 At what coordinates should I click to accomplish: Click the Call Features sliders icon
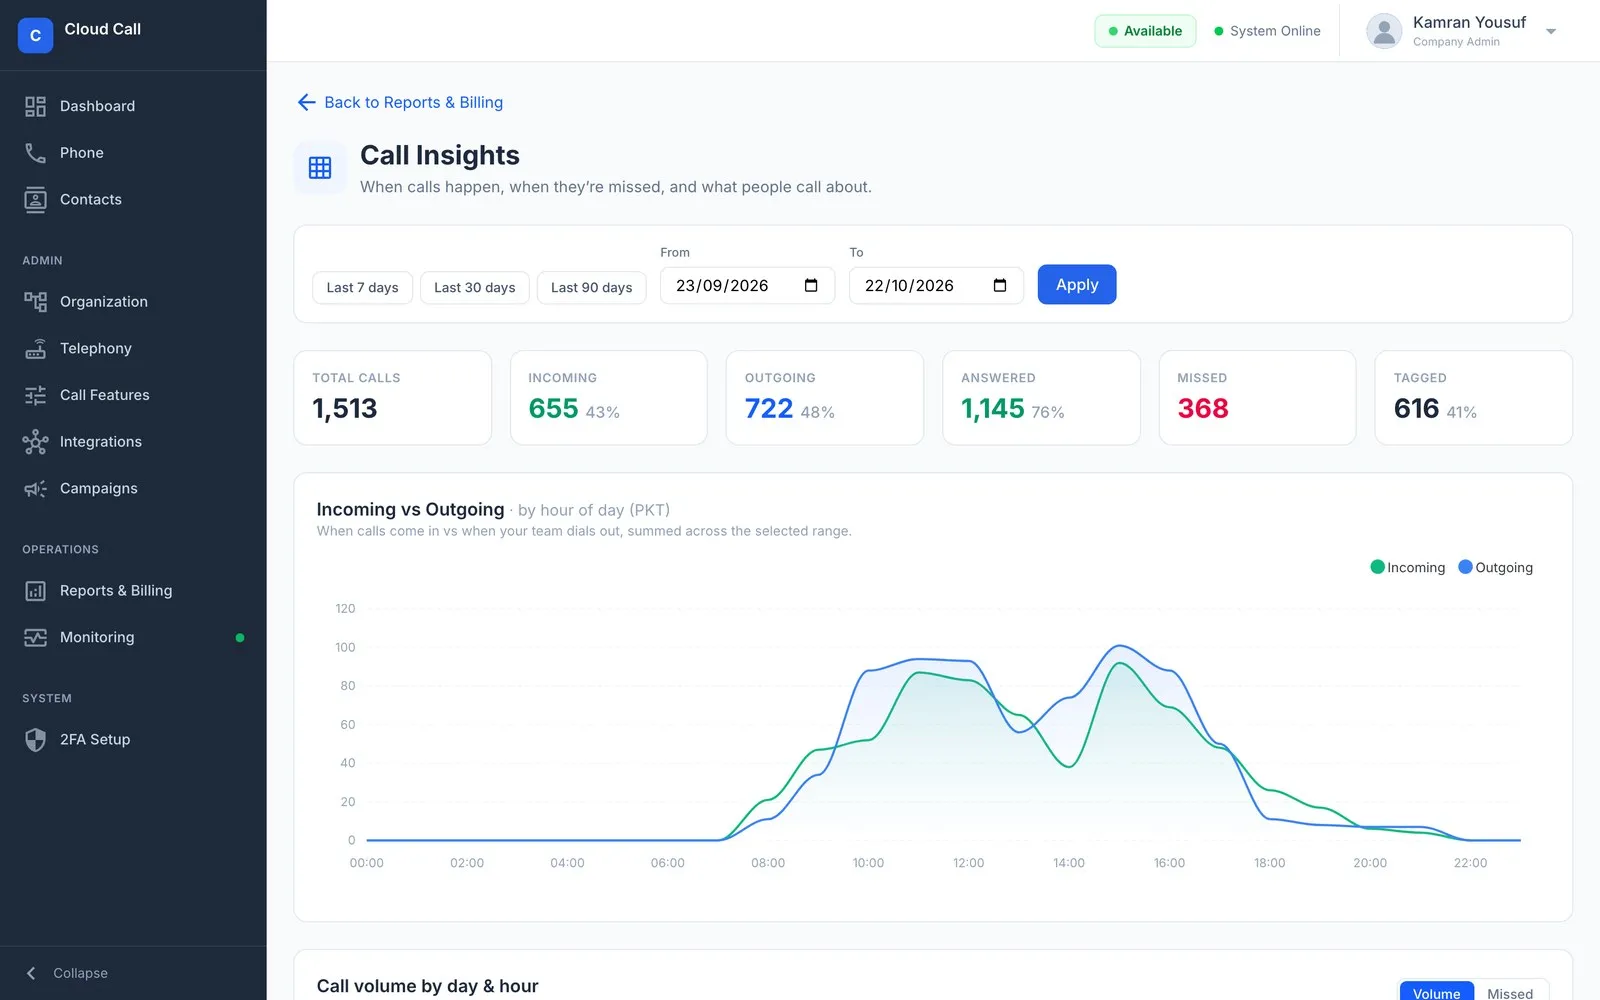pos(35,395)
